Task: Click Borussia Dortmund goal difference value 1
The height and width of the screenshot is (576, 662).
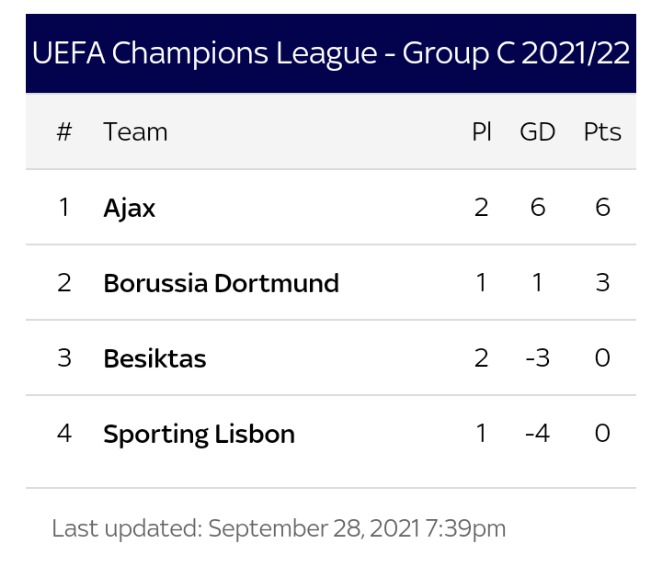Action: point(537,283)
